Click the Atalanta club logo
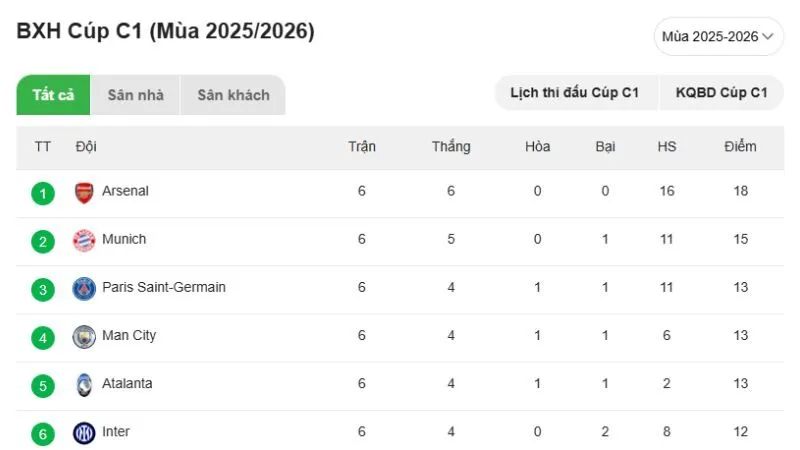The height and width of the screenshot is (450, 800). 84,384
